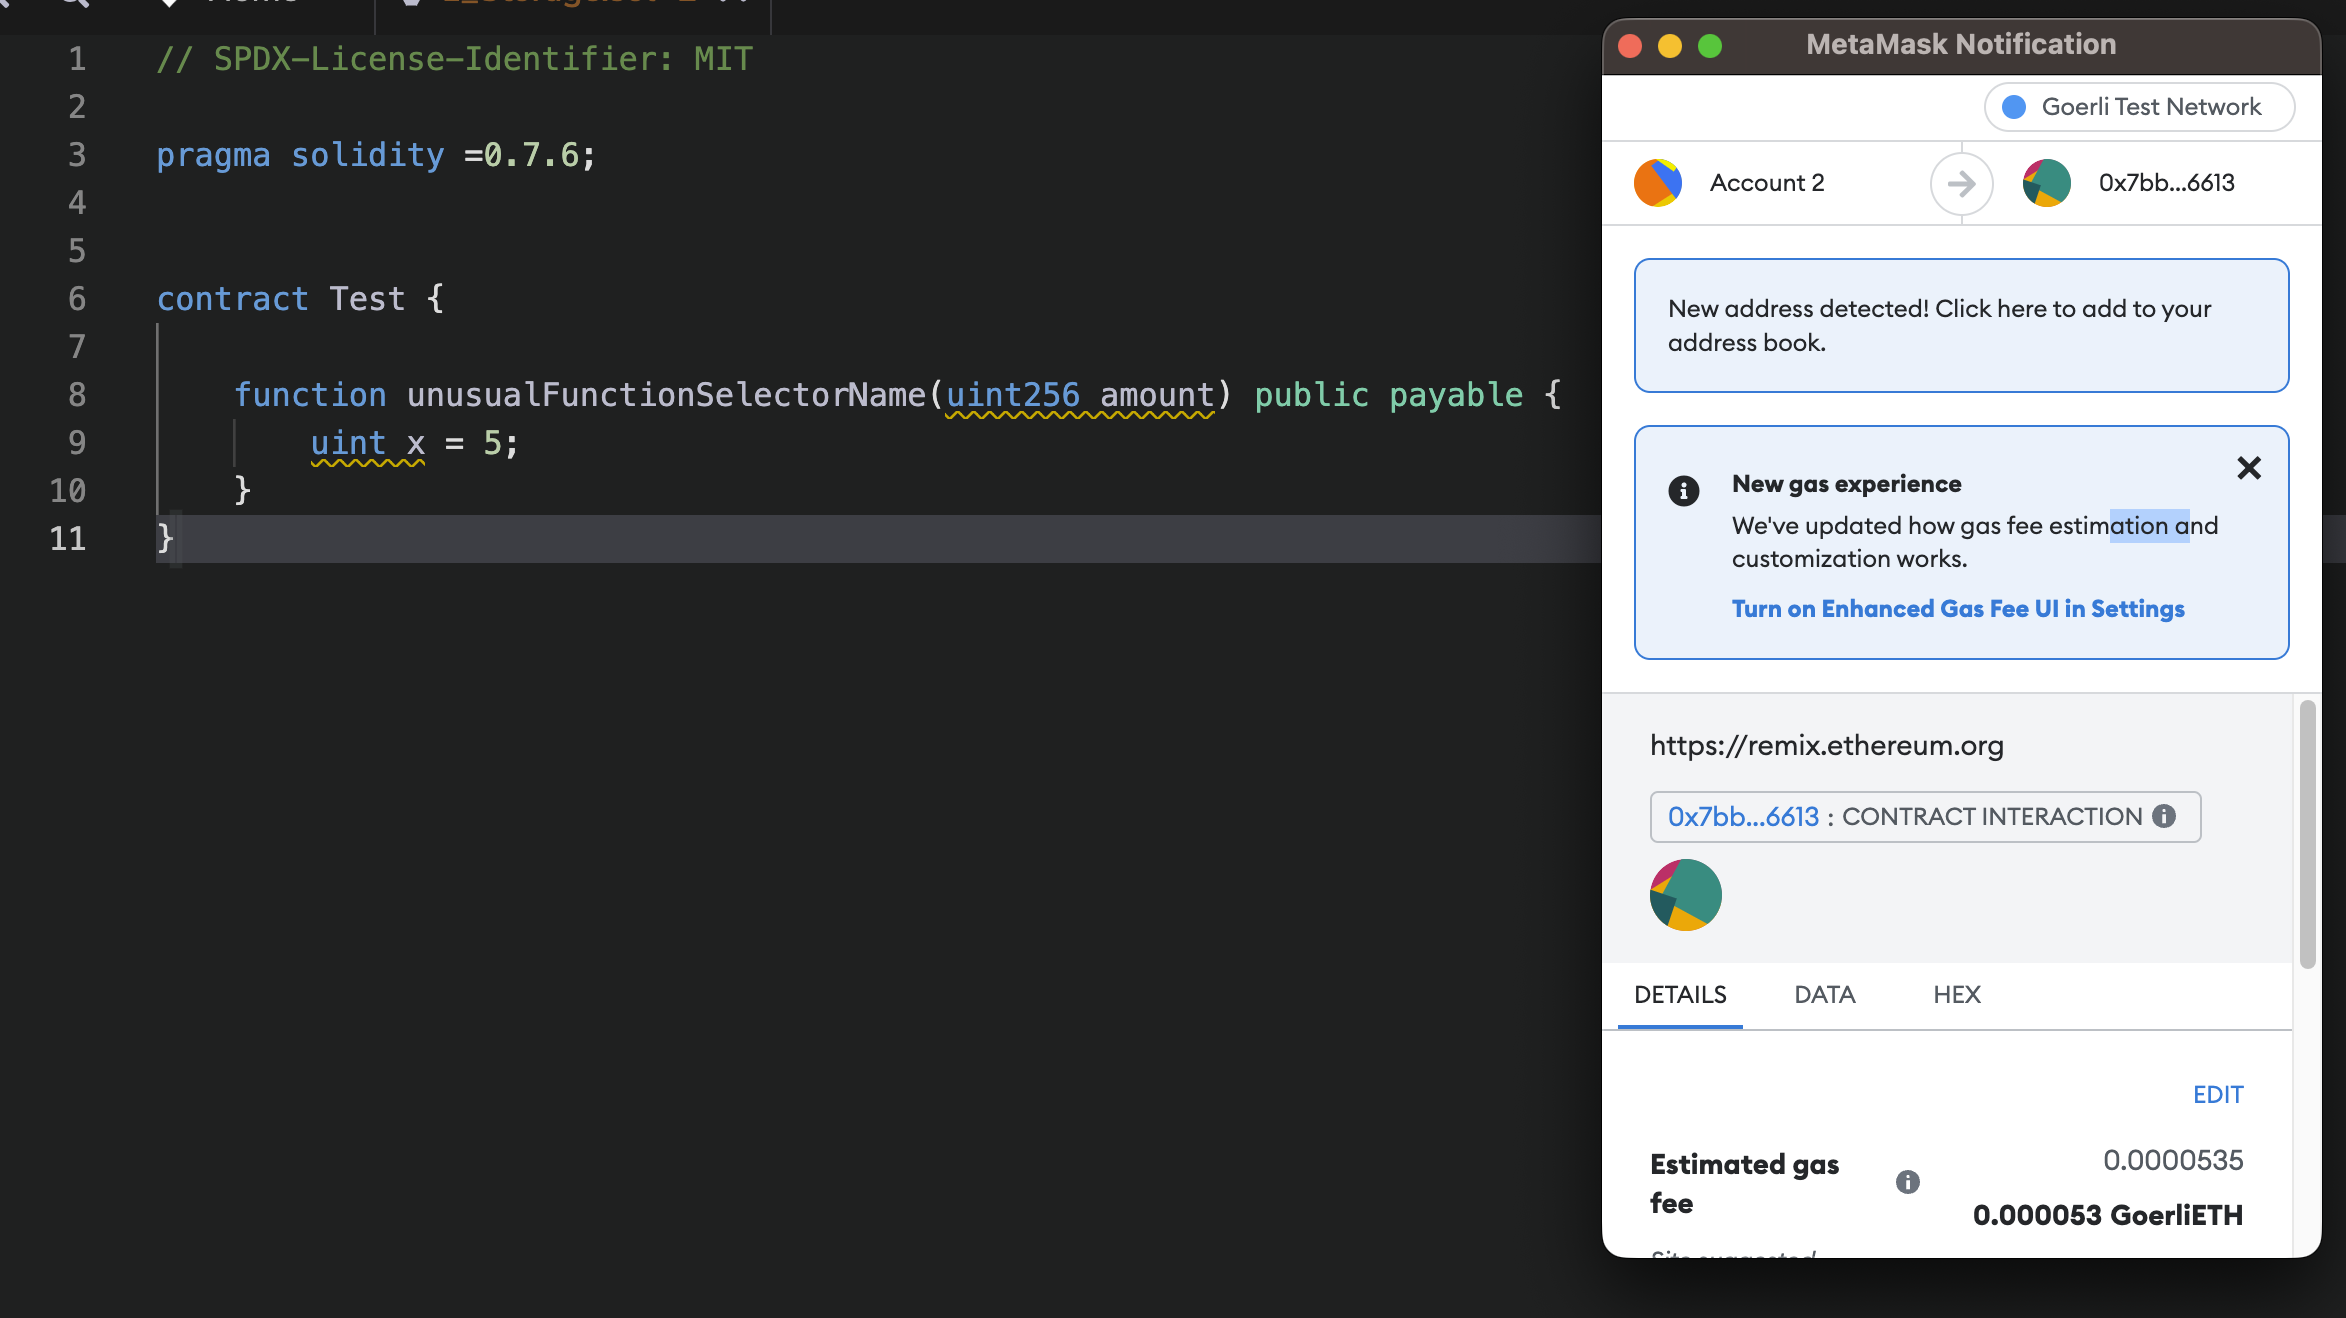Click the 0x7bb...6613 recipient address text

point(2166,183)
